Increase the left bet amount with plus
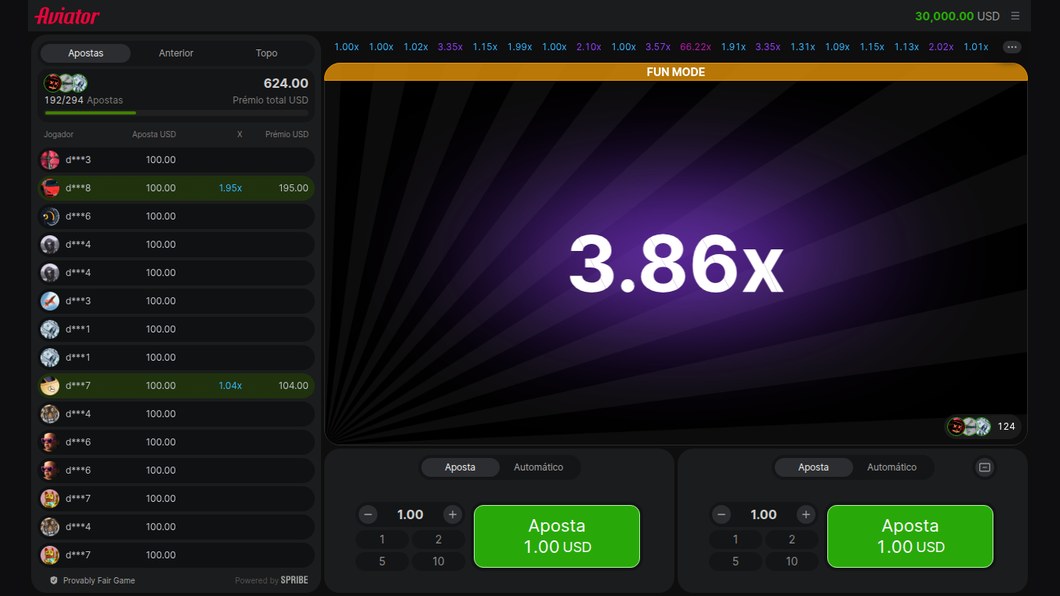This screenshot has height=596, width=1060. point(452,514)
